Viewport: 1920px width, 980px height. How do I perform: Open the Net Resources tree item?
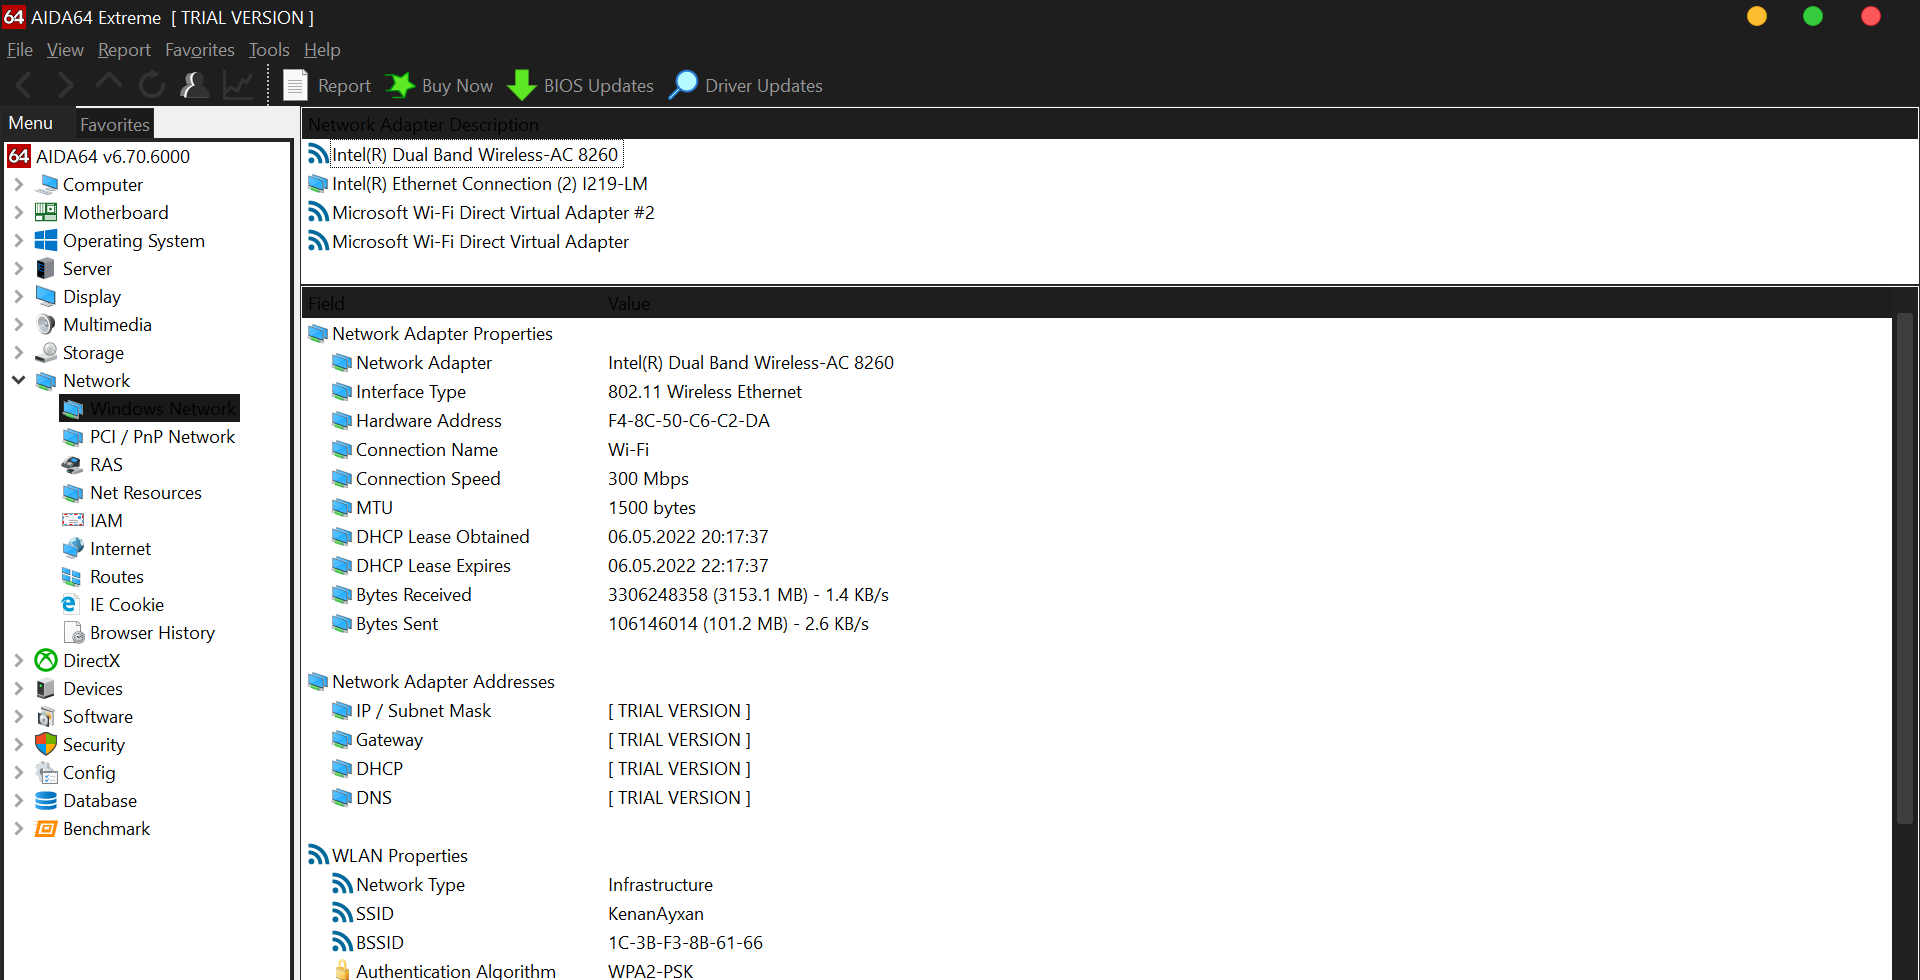tap(146, 492)
